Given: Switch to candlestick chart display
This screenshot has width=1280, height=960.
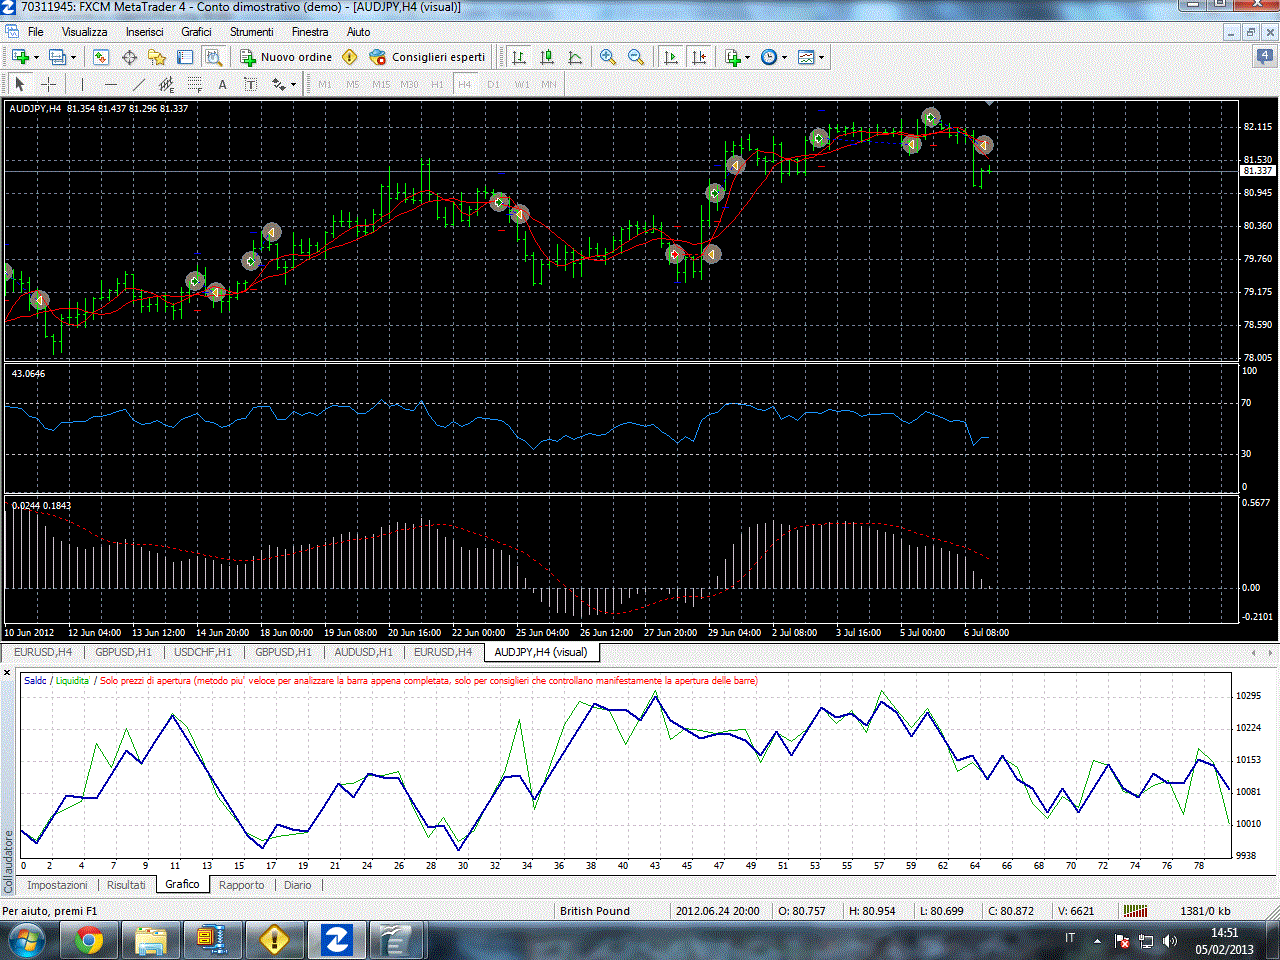Looking at the screenshot, I should 547,57.
